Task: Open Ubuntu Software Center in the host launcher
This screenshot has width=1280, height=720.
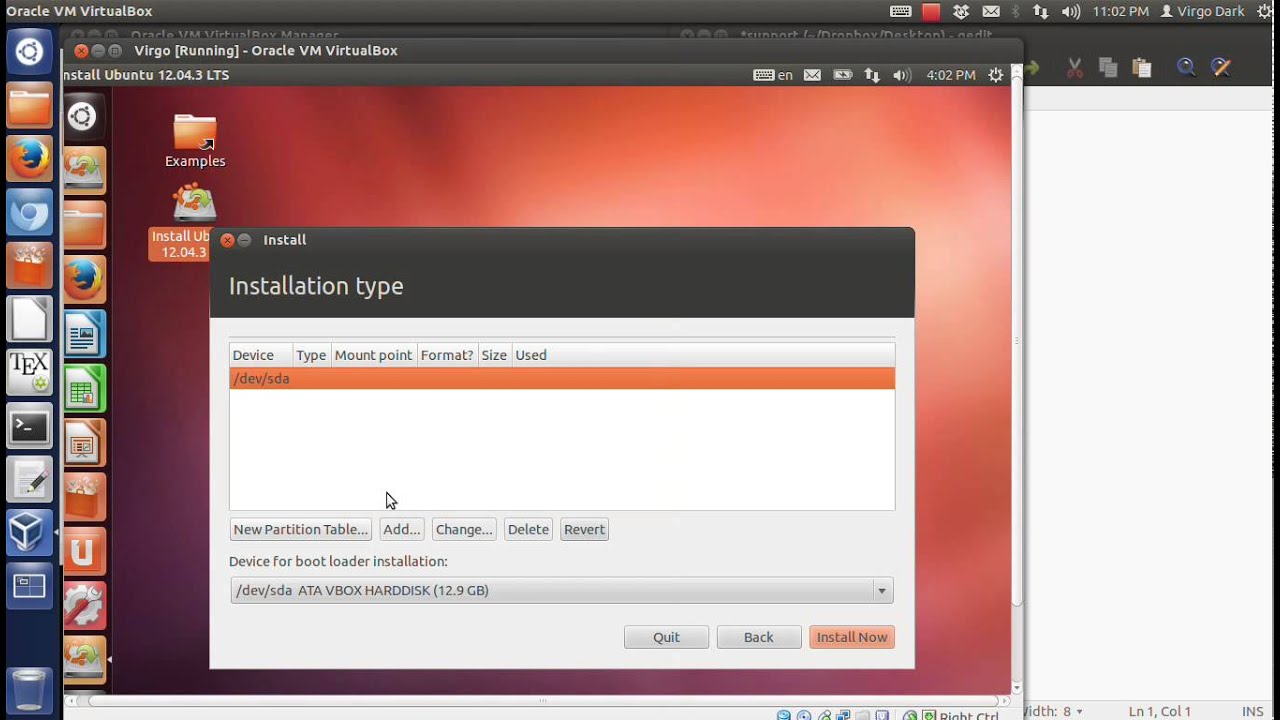Action: click(29, 266)
